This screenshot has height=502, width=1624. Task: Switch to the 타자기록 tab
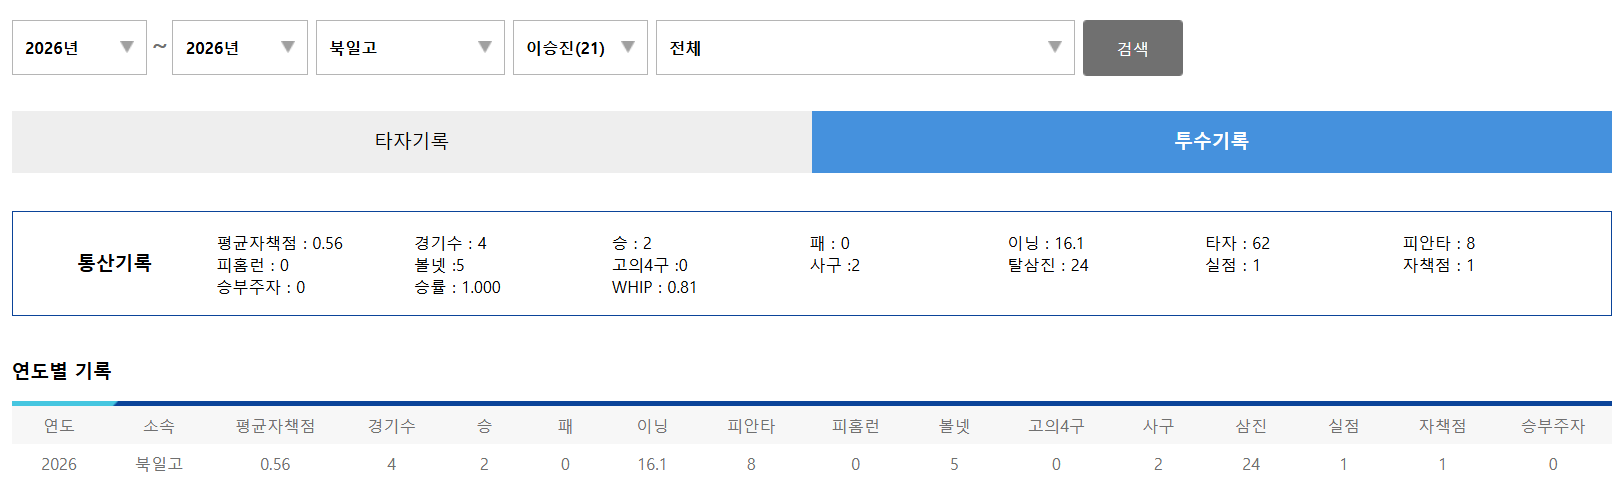click(412, 142)
